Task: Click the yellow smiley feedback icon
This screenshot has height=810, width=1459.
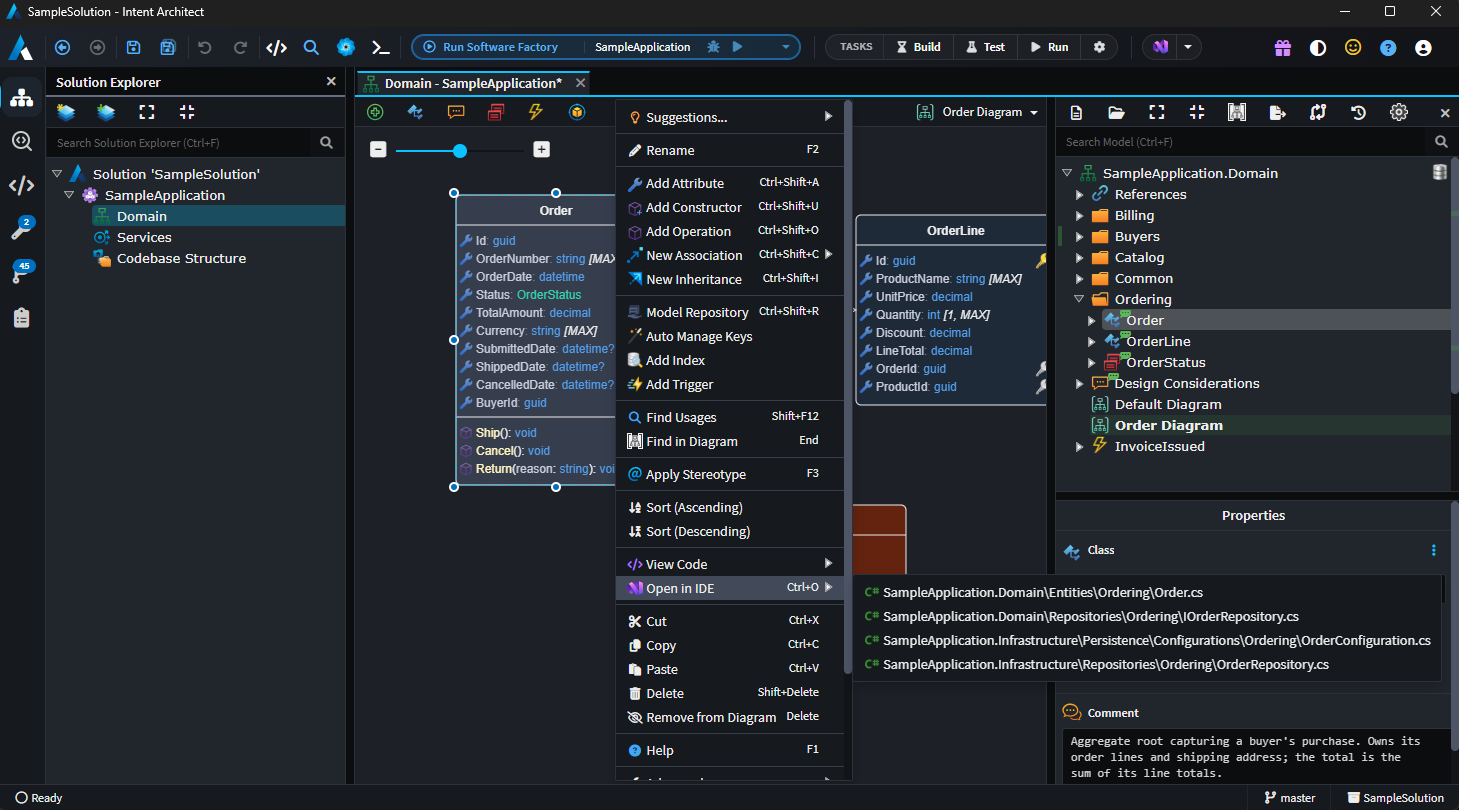Action: tap(1353, 47)
